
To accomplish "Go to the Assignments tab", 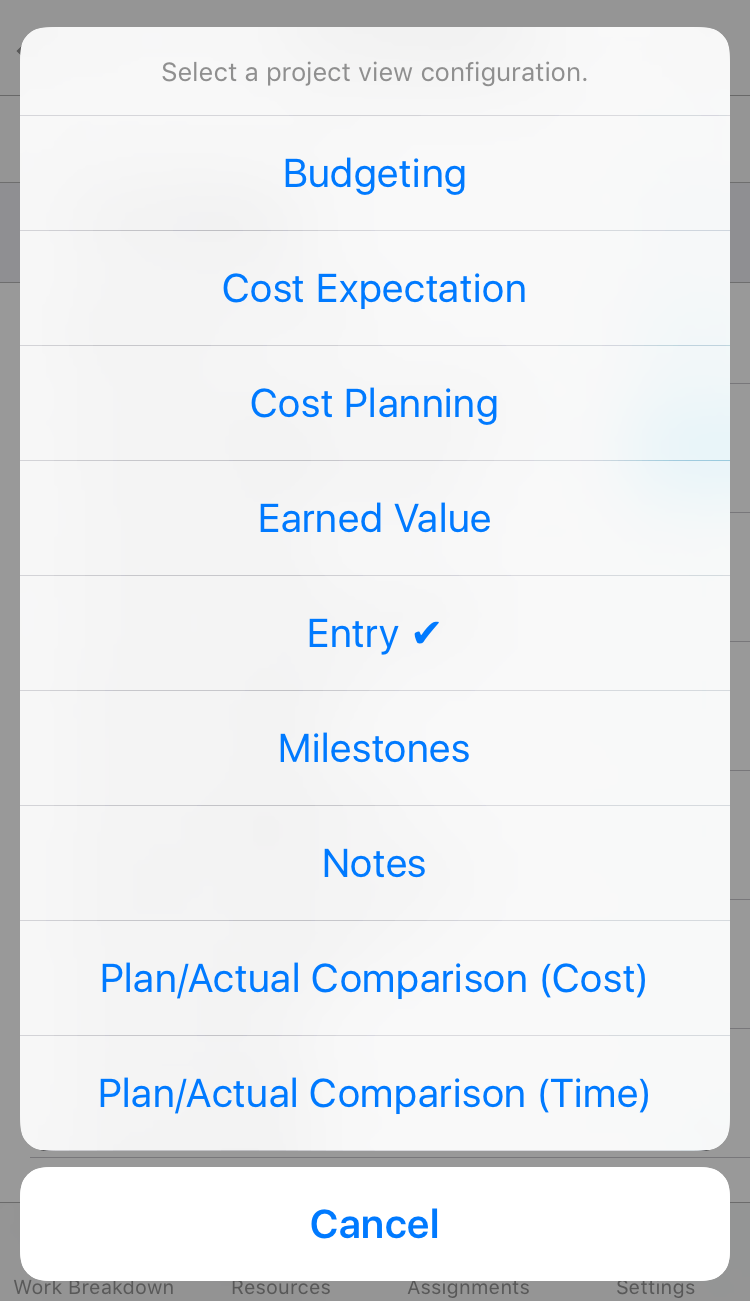I will (468, 1288).
